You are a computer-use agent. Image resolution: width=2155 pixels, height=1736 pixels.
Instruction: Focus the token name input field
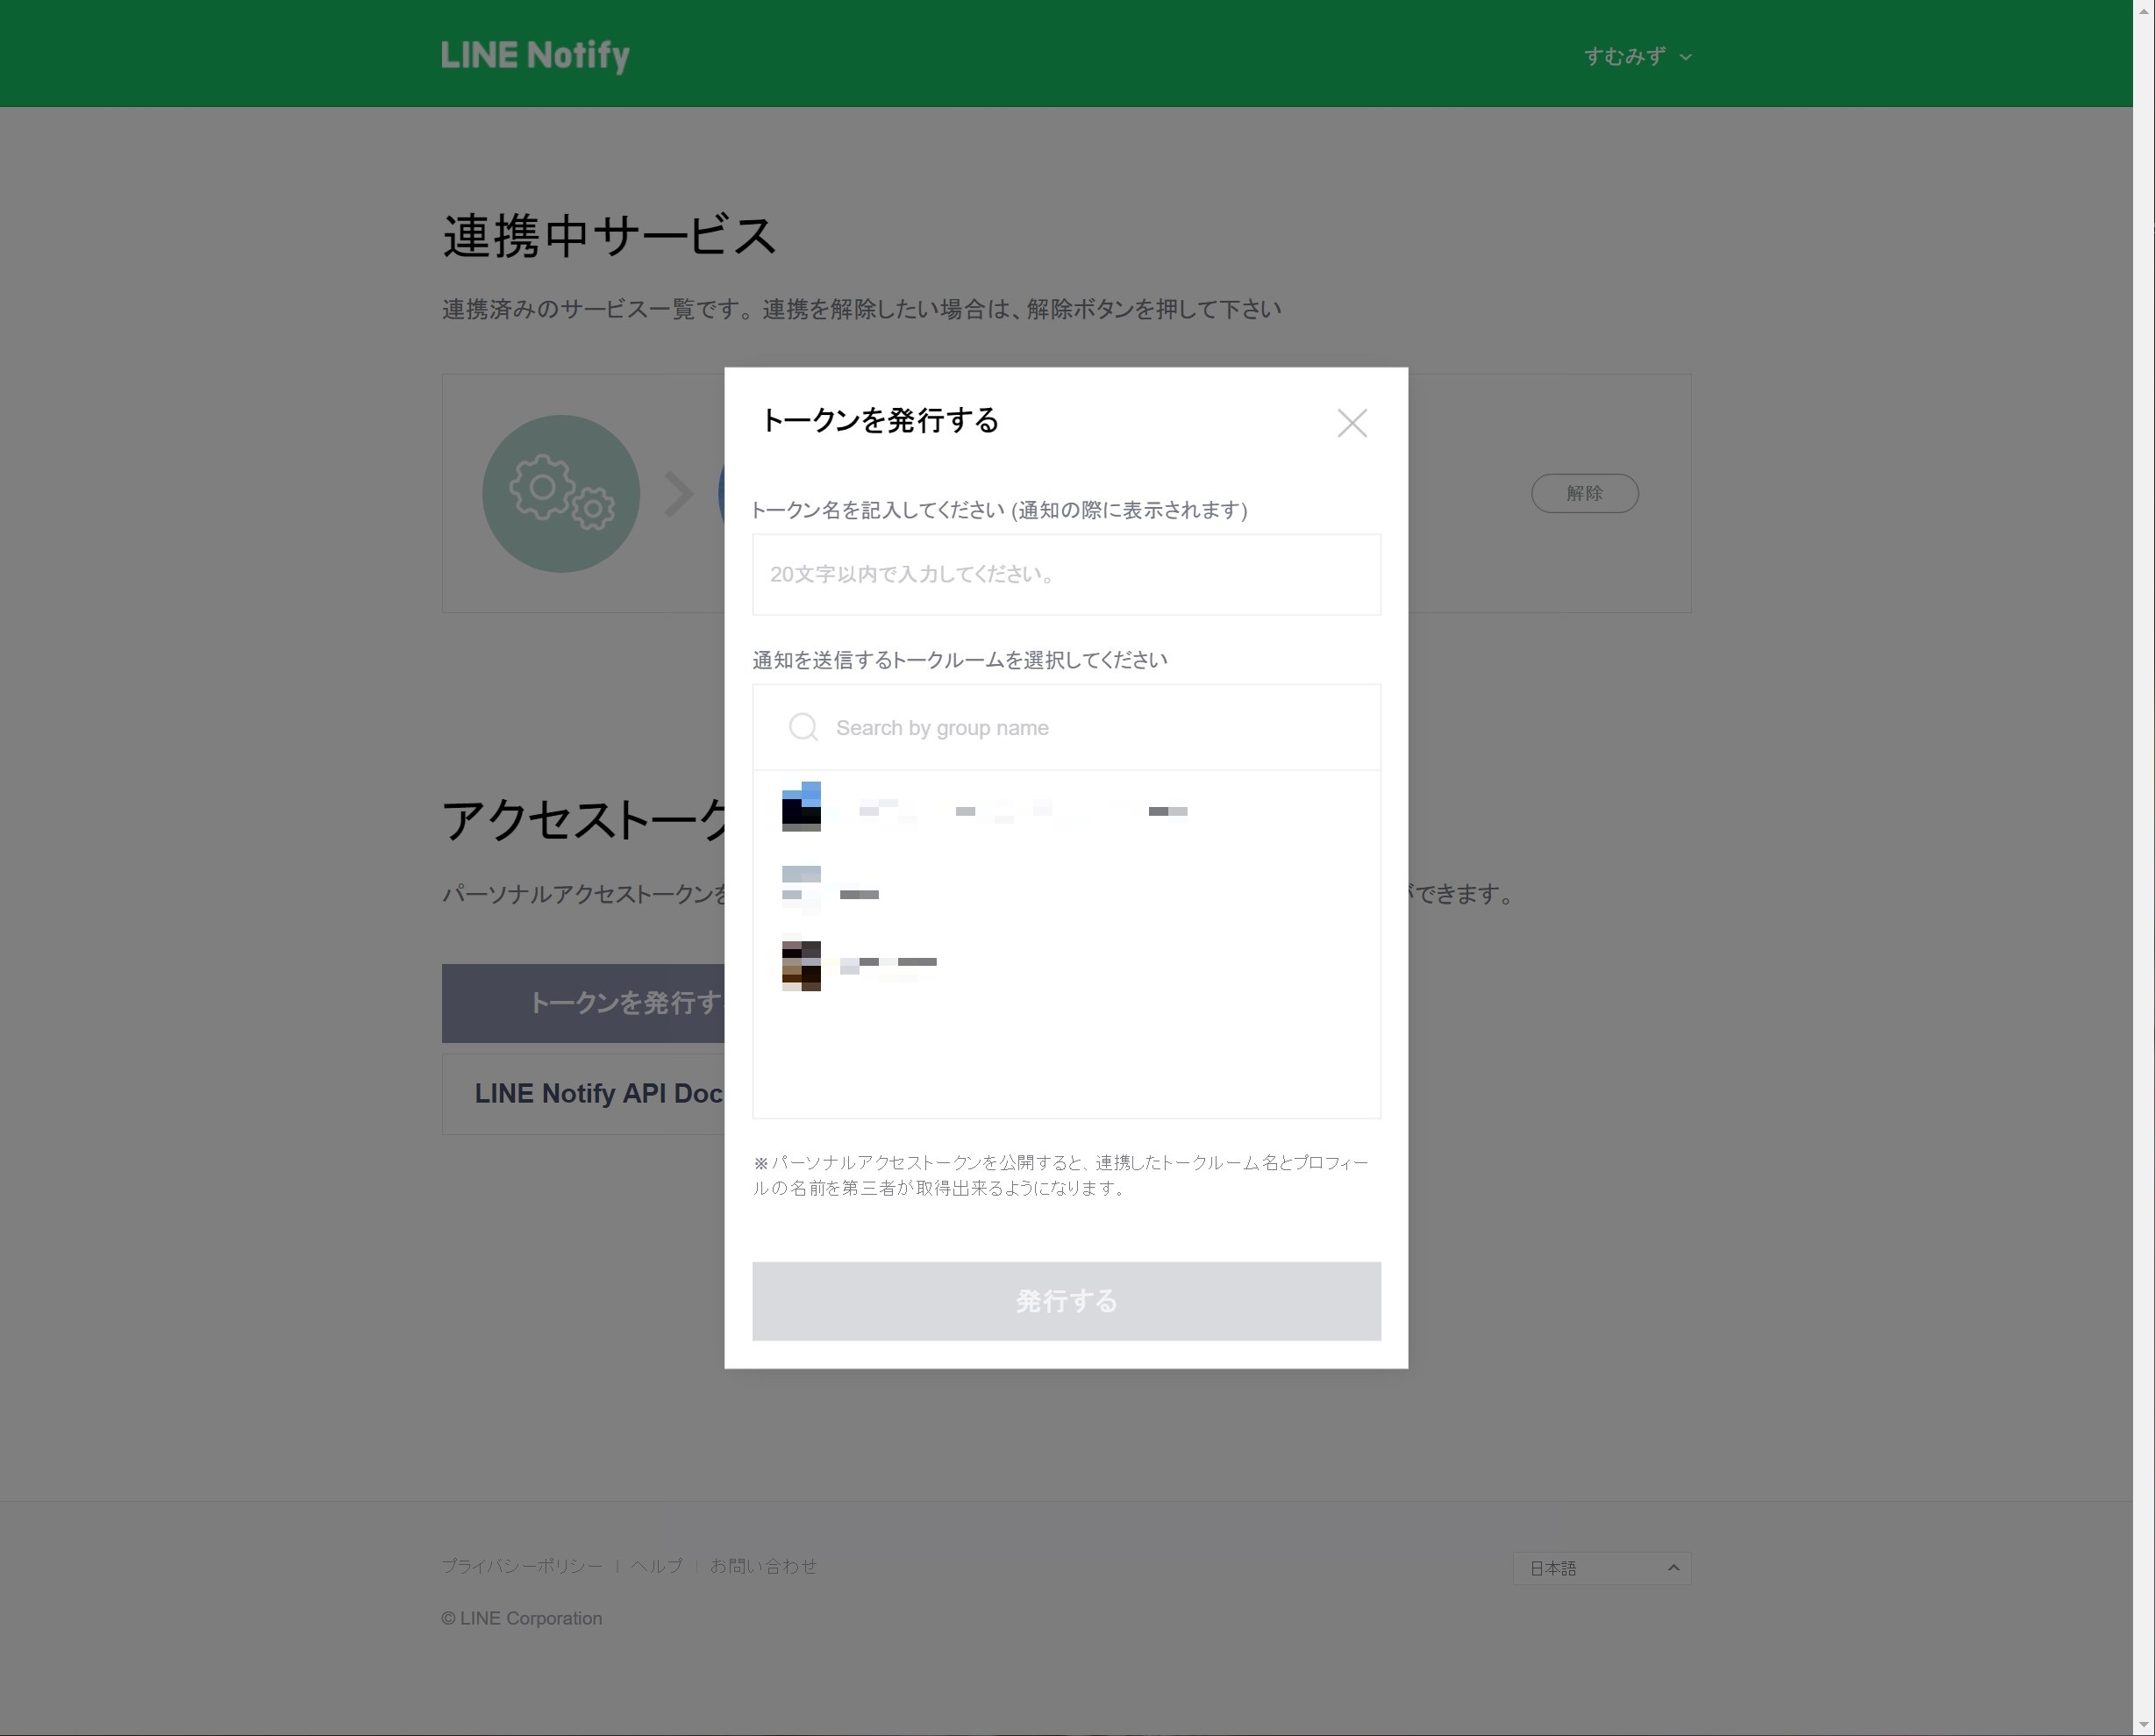pyautogui.click(x=1066, y=574)
